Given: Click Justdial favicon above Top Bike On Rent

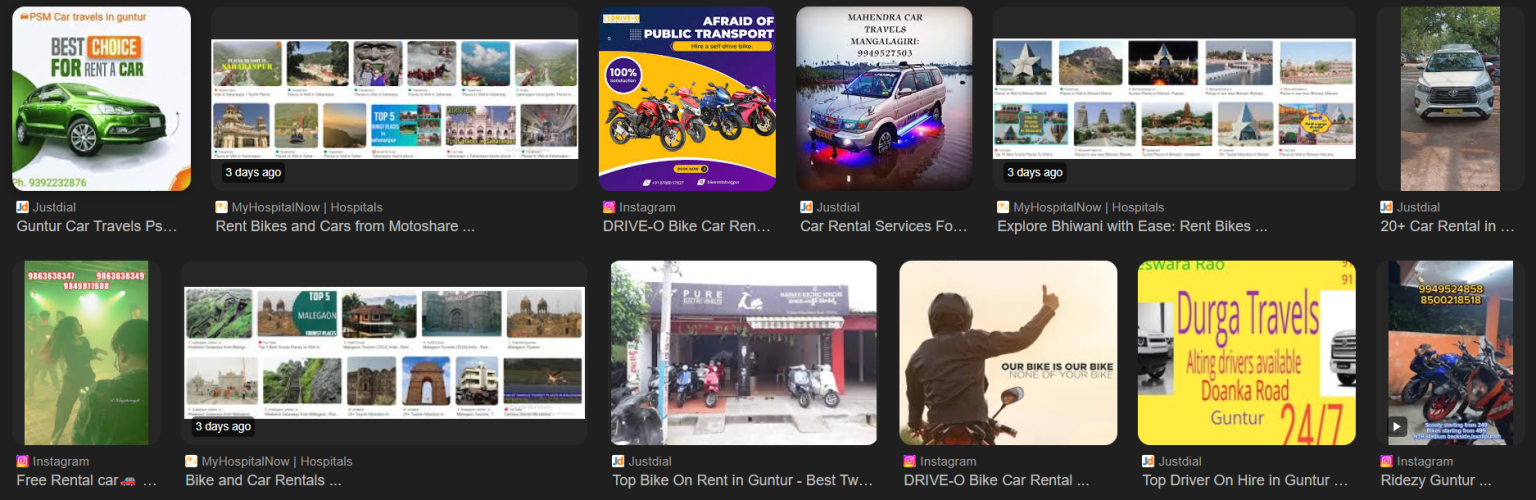Looking at the screenshot, I should pyautogui.click(x=618, y=461).
